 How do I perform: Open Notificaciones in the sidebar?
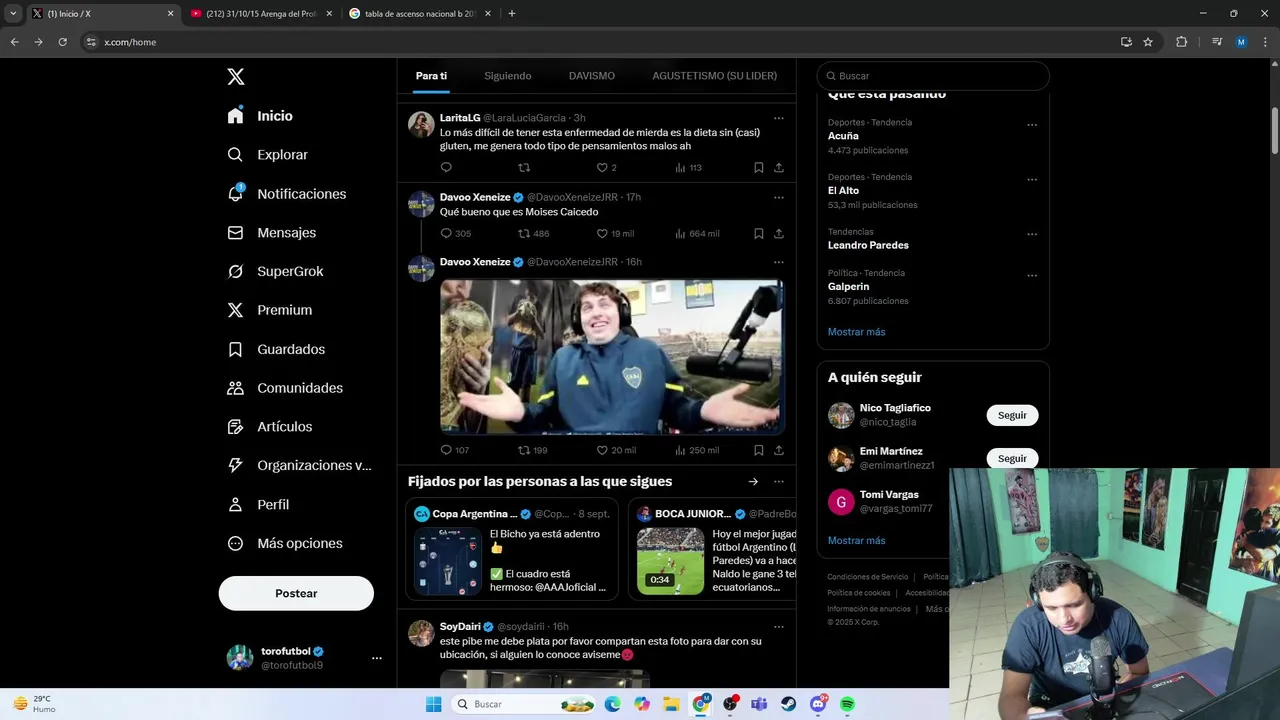pos(286,194)
